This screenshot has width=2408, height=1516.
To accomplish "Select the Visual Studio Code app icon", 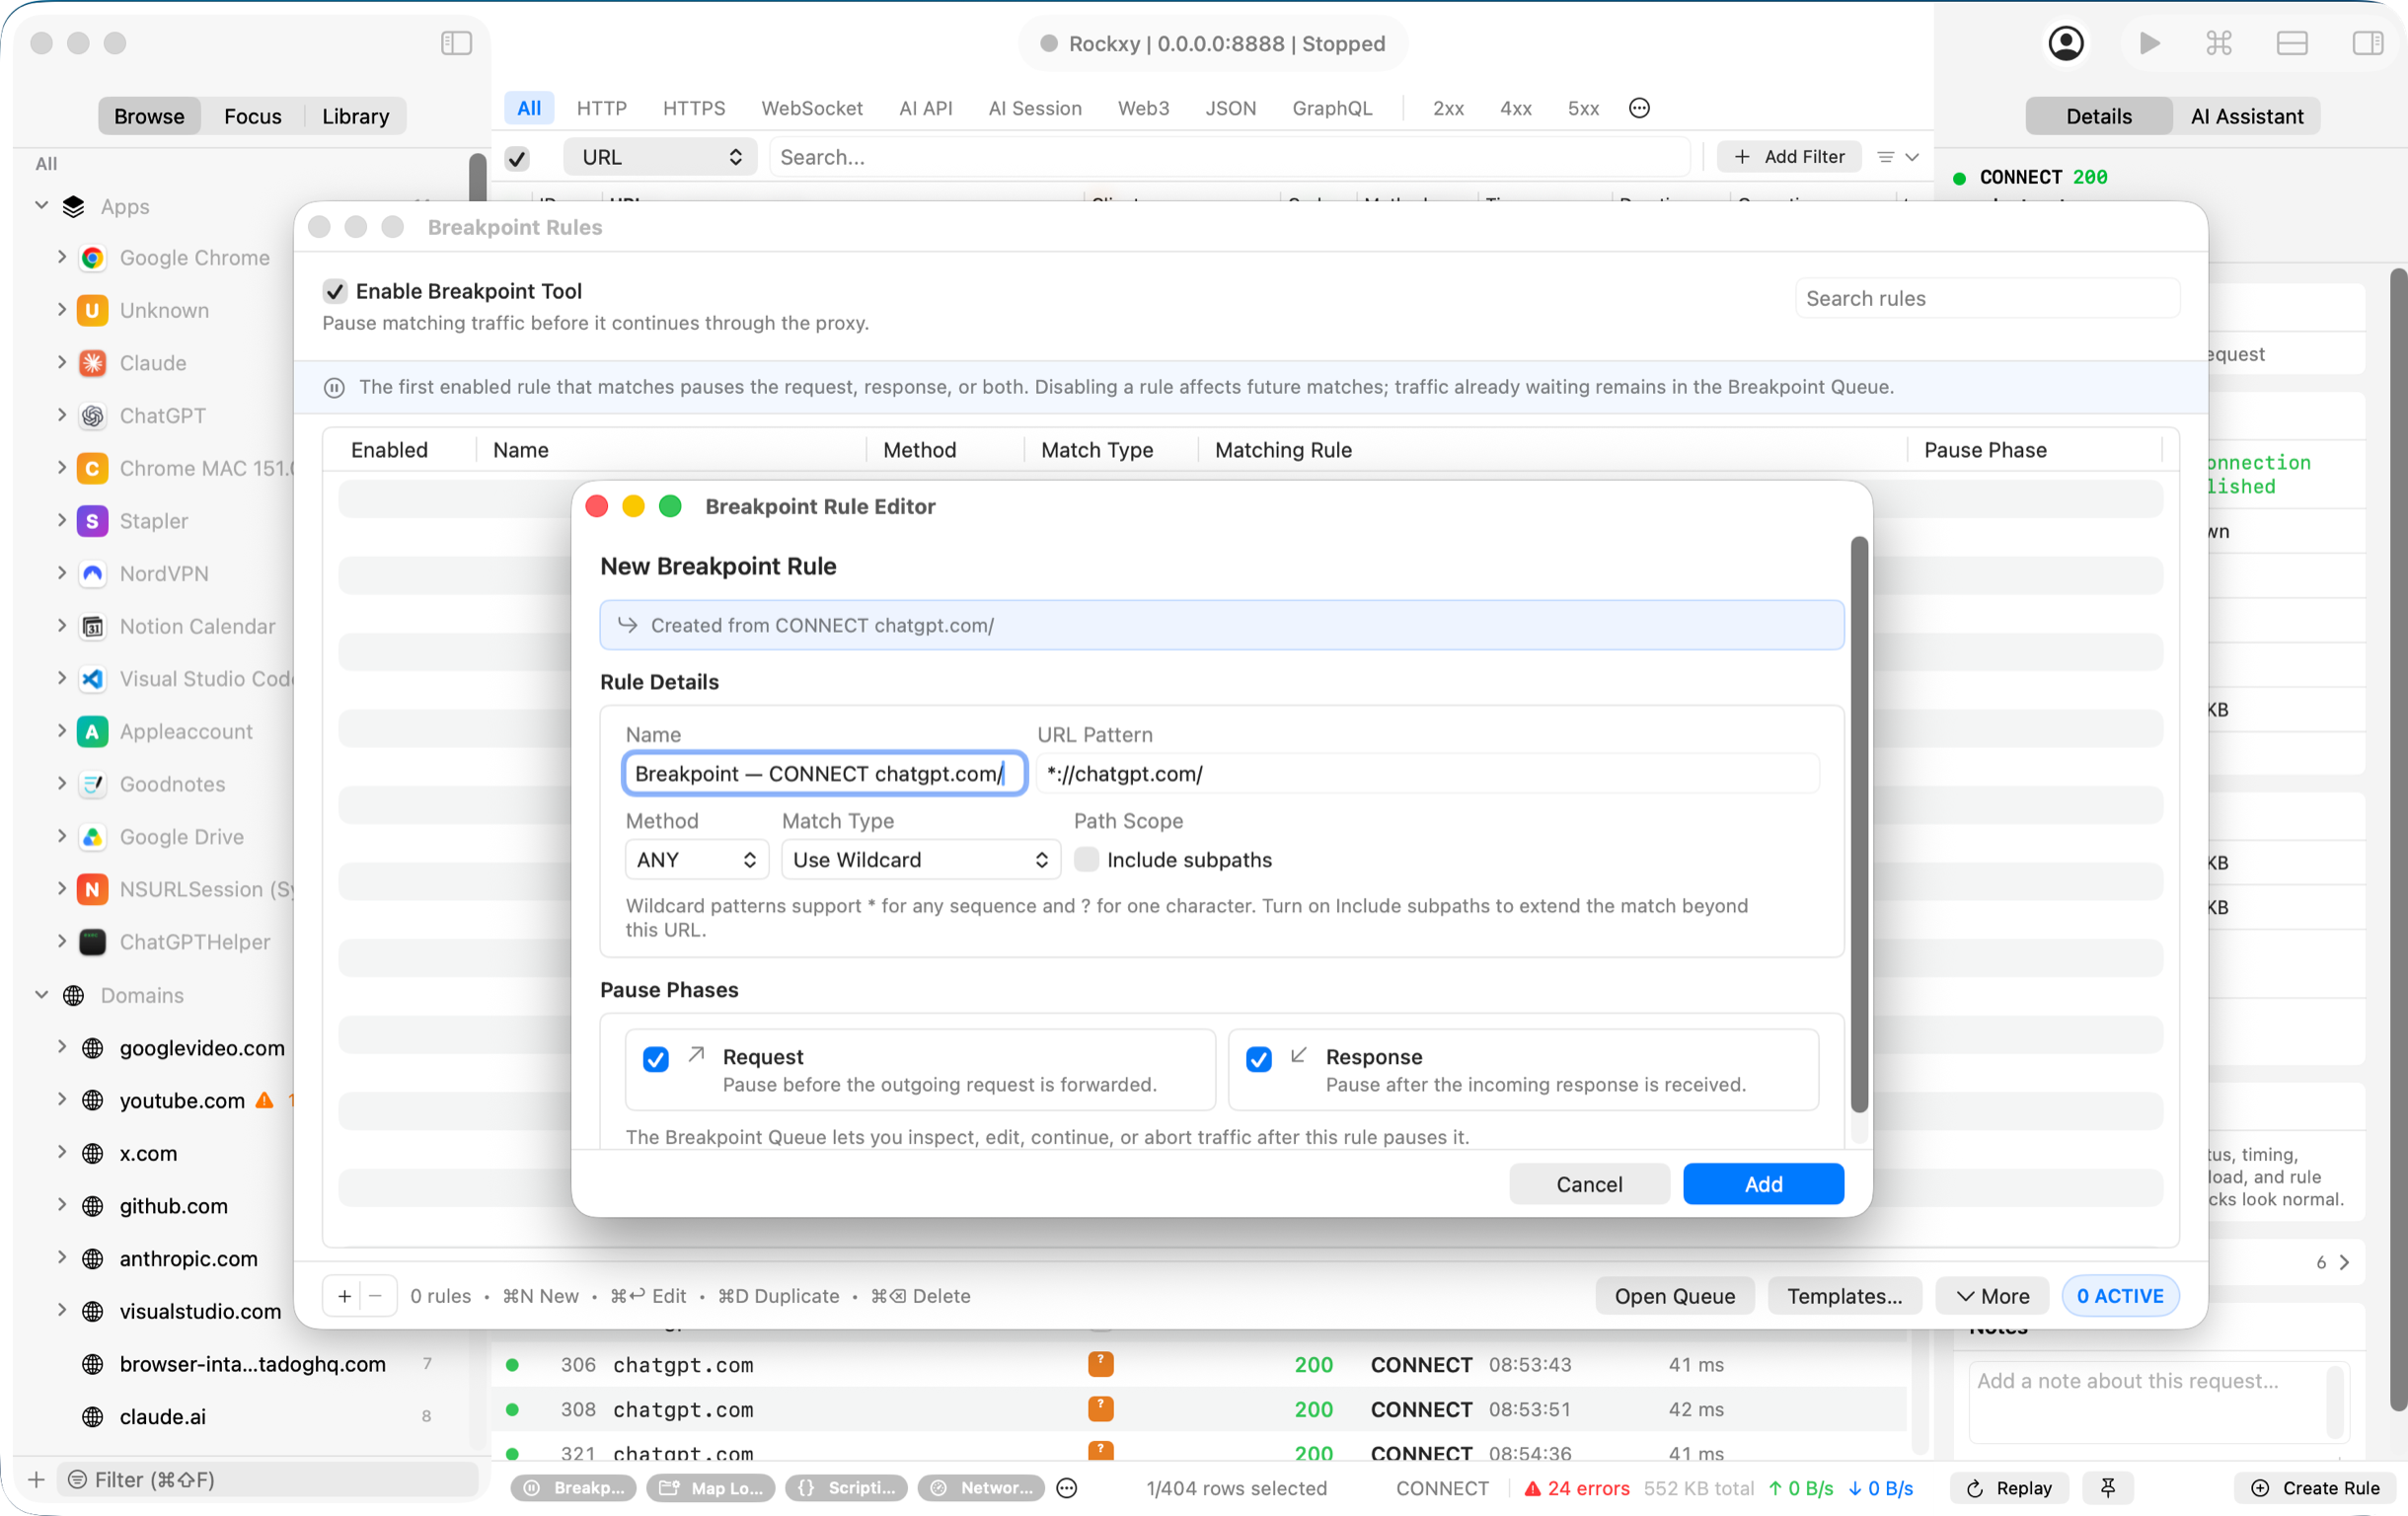I will 92,679.
